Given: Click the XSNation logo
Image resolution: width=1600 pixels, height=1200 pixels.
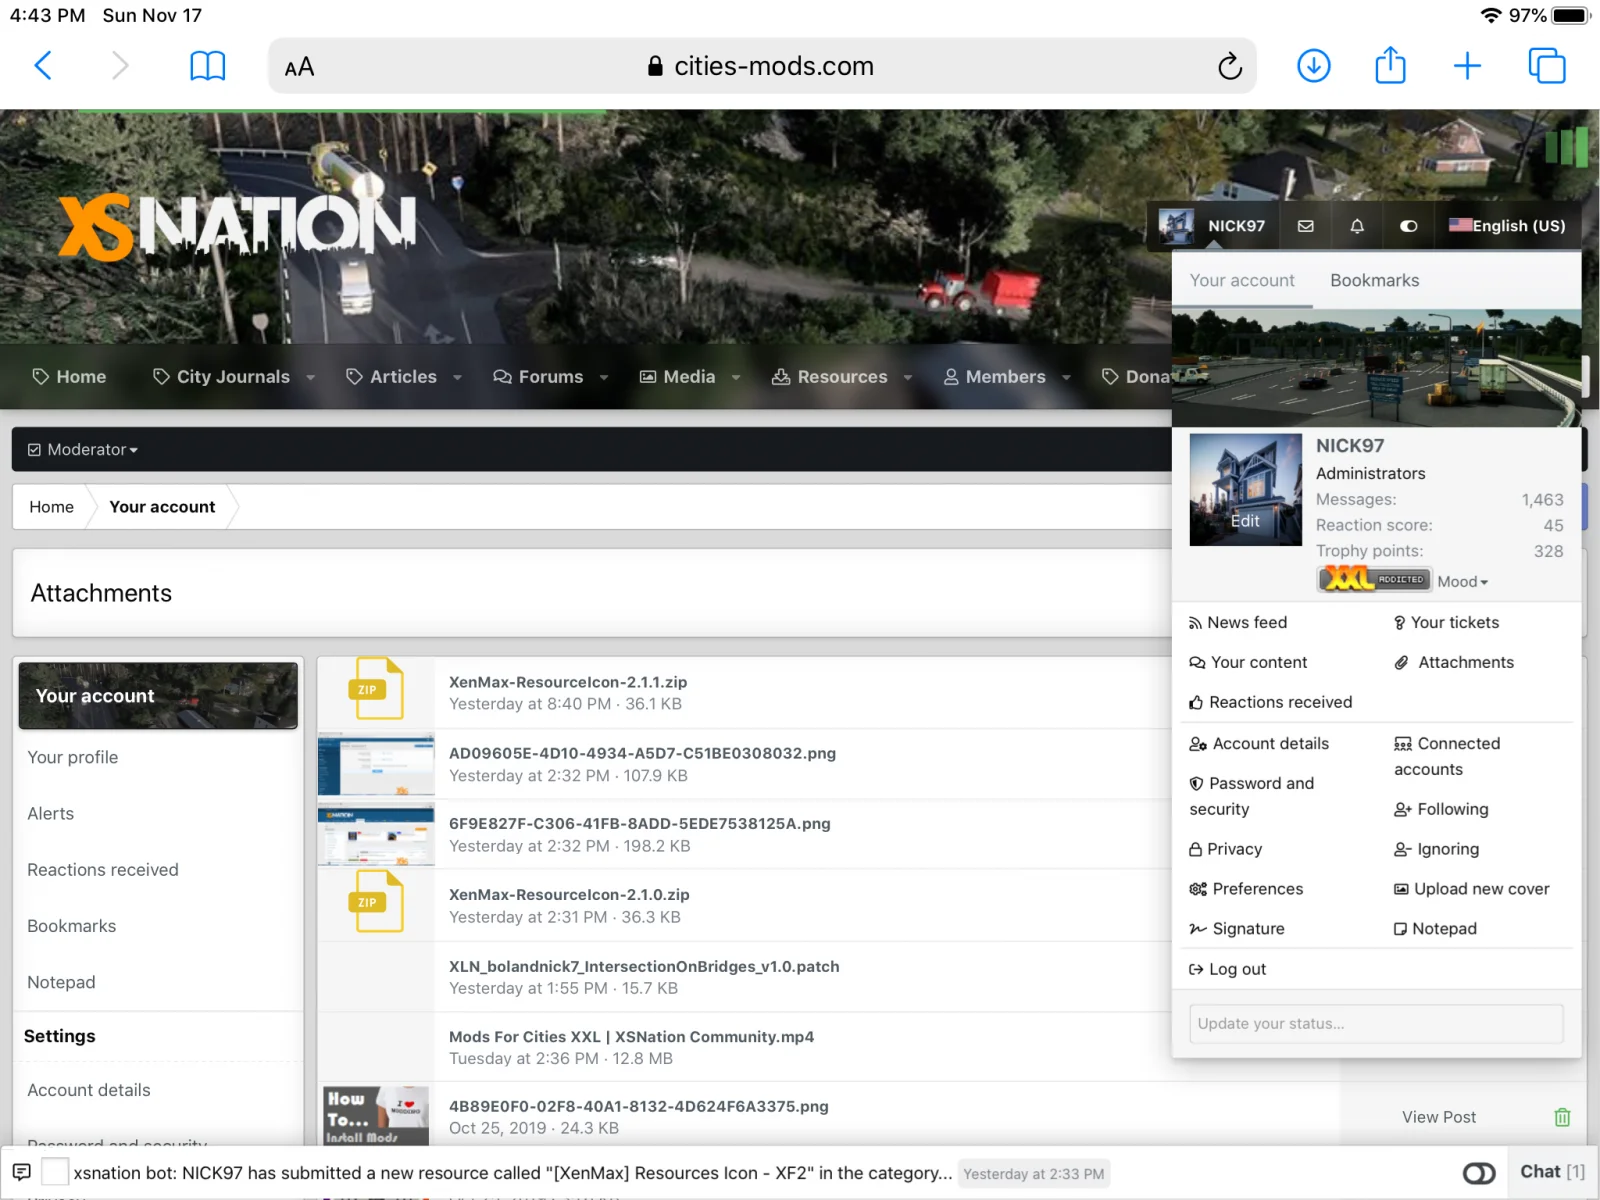Looking at the screenshot, I should pyautogui.click(x=237, y=225).
